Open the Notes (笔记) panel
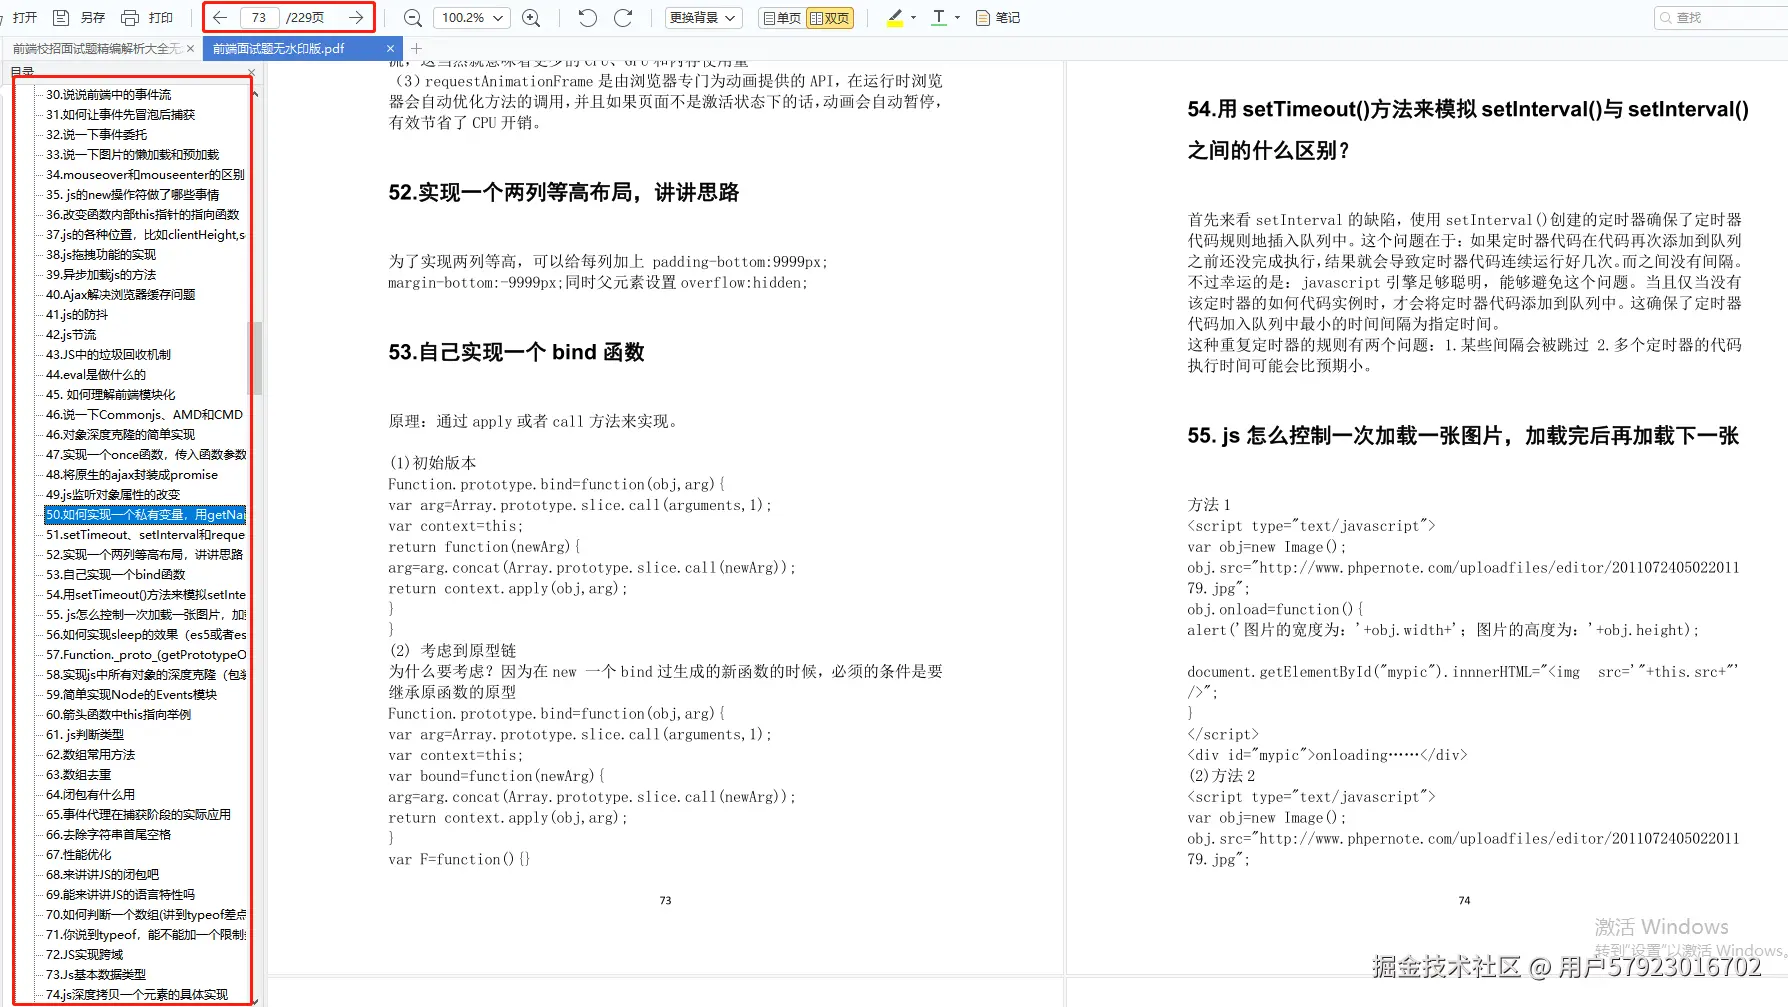Image resolution: width=1788 pixels, height=1007 pixels. pyautogui.click(x=998, y=18)
